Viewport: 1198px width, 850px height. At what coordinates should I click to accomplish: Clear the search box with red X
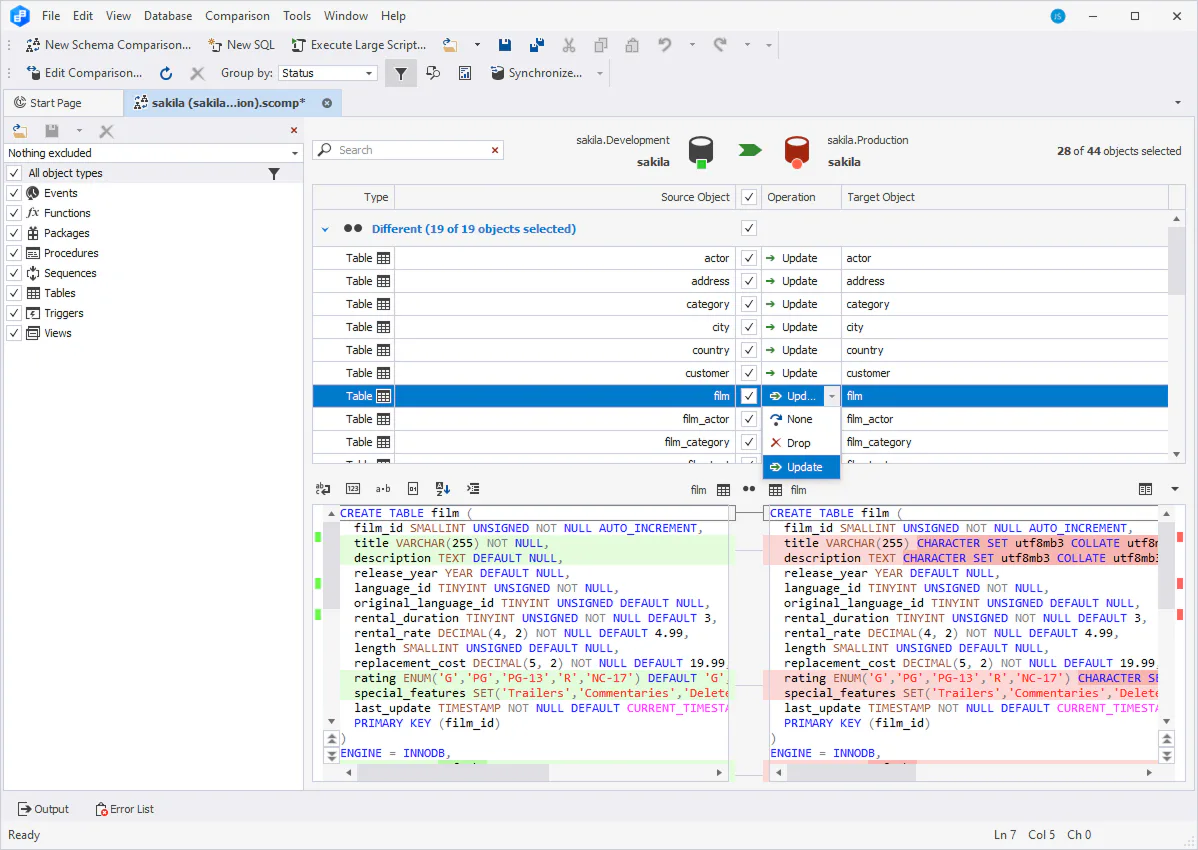click(x=495, y=150)
